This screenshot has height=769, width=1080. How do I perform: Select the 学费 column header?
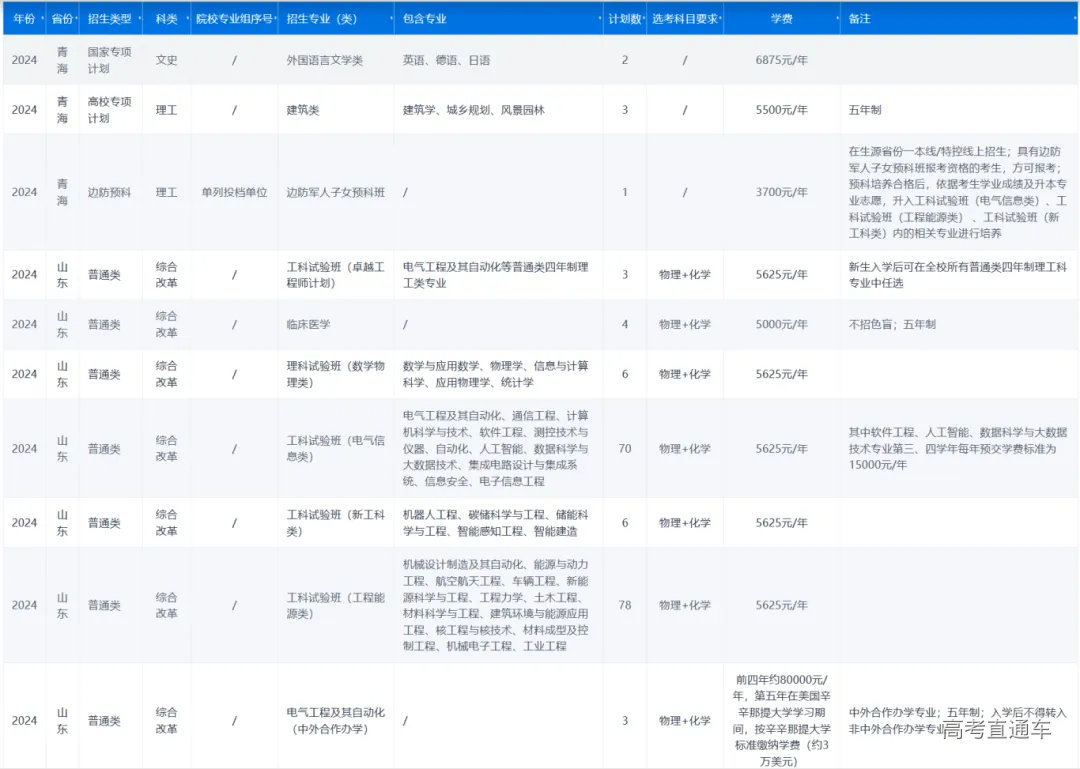click(x=783, y=18)
